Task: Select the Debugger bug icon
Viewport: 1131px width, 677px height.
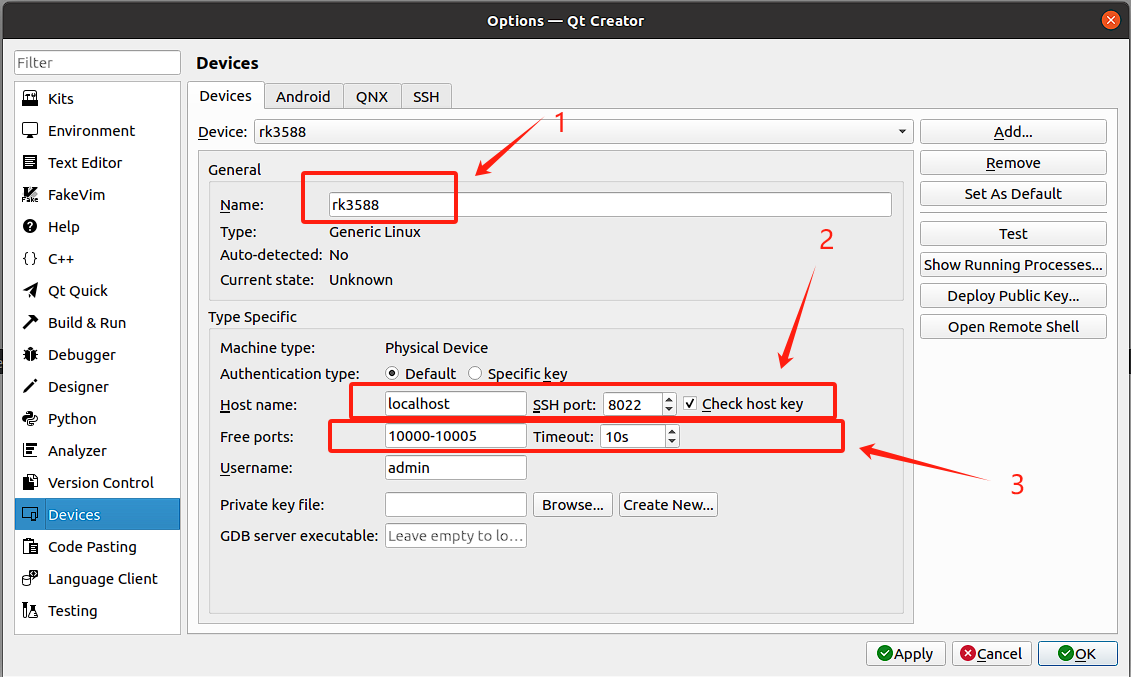Action: click(30, 355)
